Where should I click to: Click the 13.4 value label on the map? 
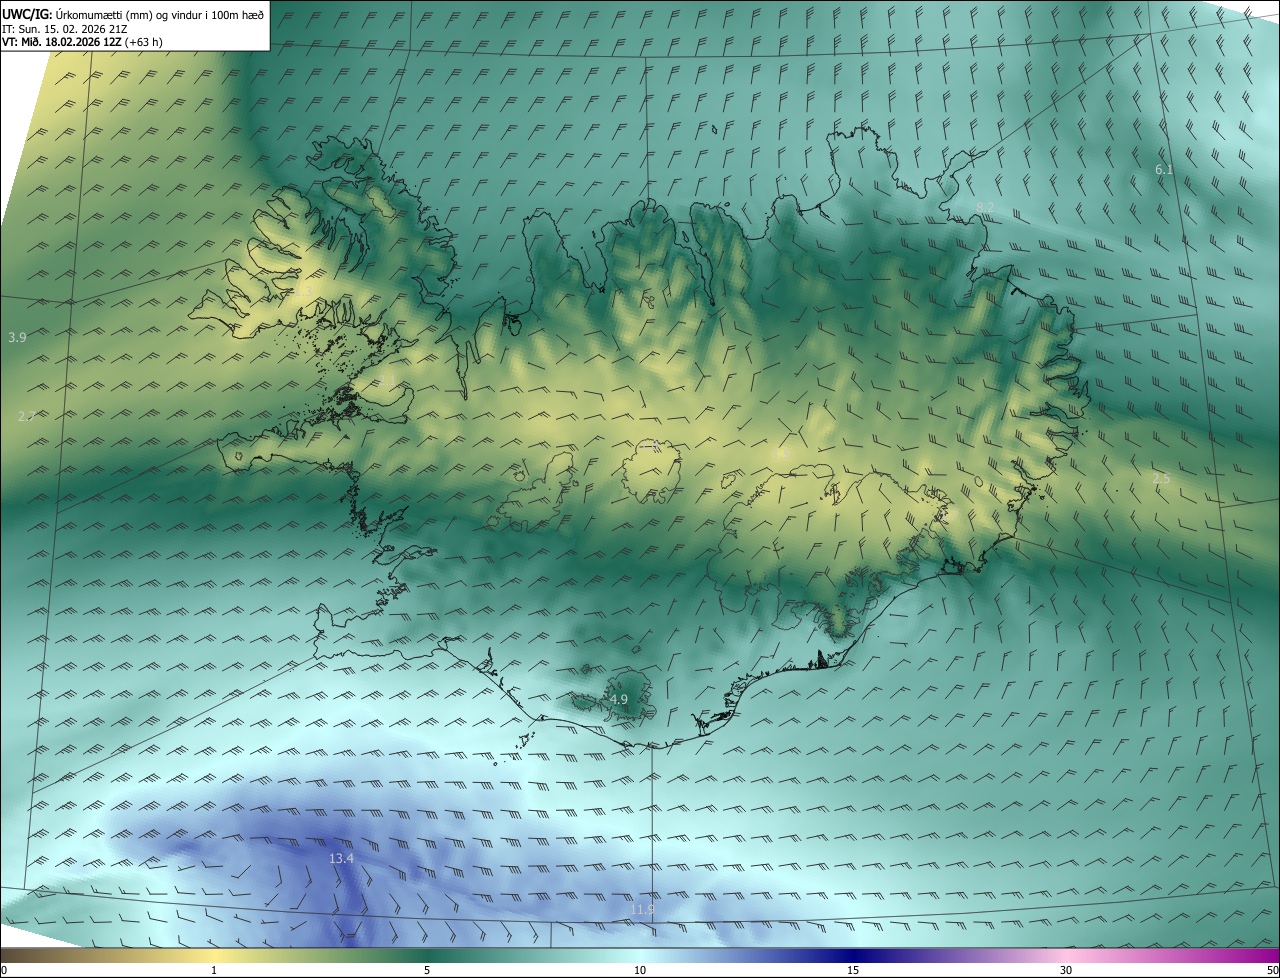tap(341, 859)
